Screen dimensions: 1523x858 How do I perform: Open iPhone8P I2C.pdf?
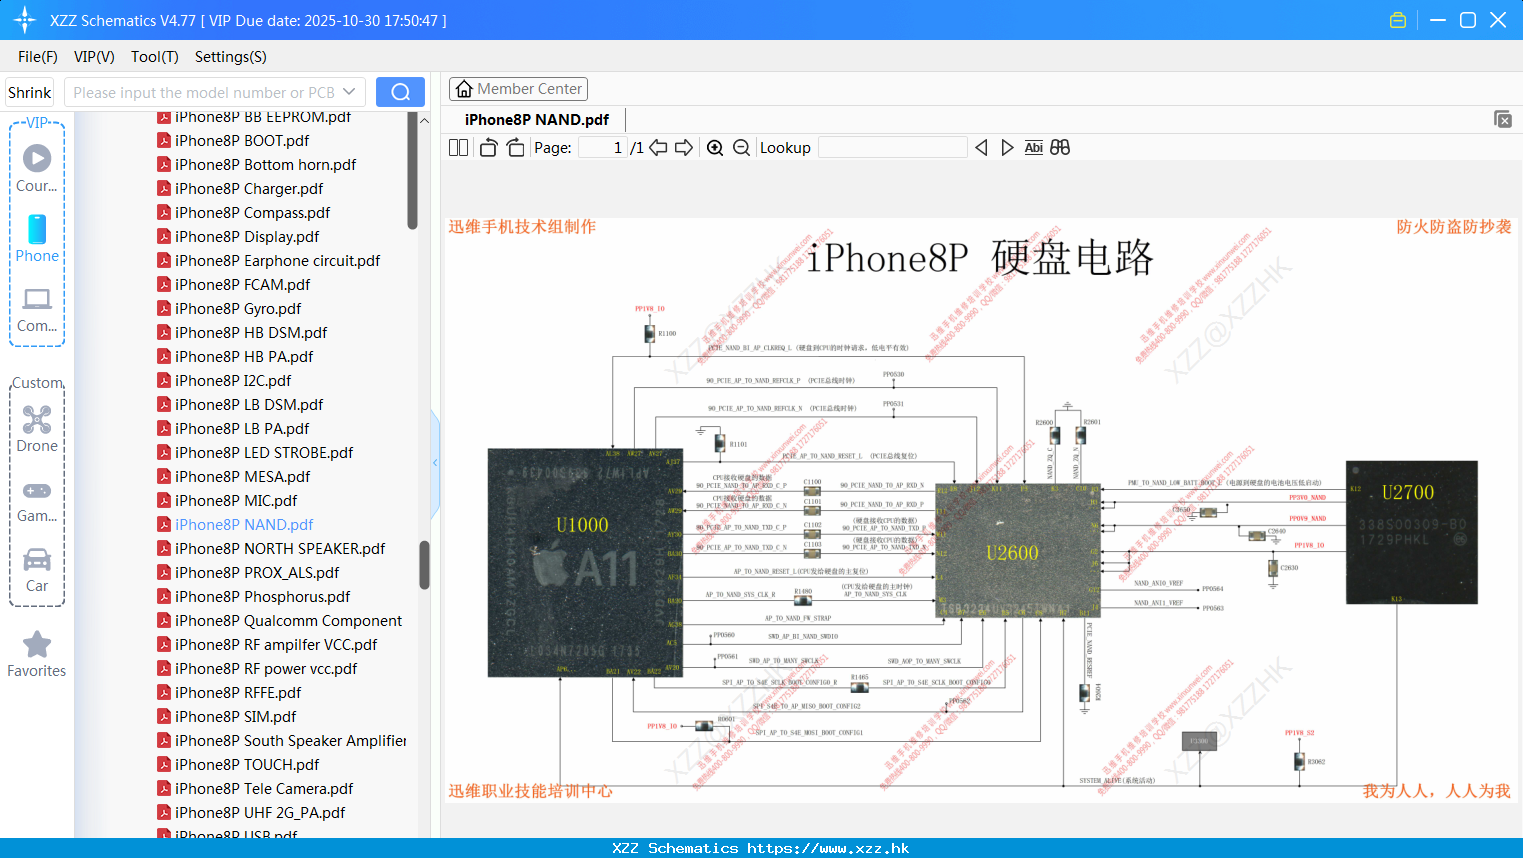[x=233, y=381]
